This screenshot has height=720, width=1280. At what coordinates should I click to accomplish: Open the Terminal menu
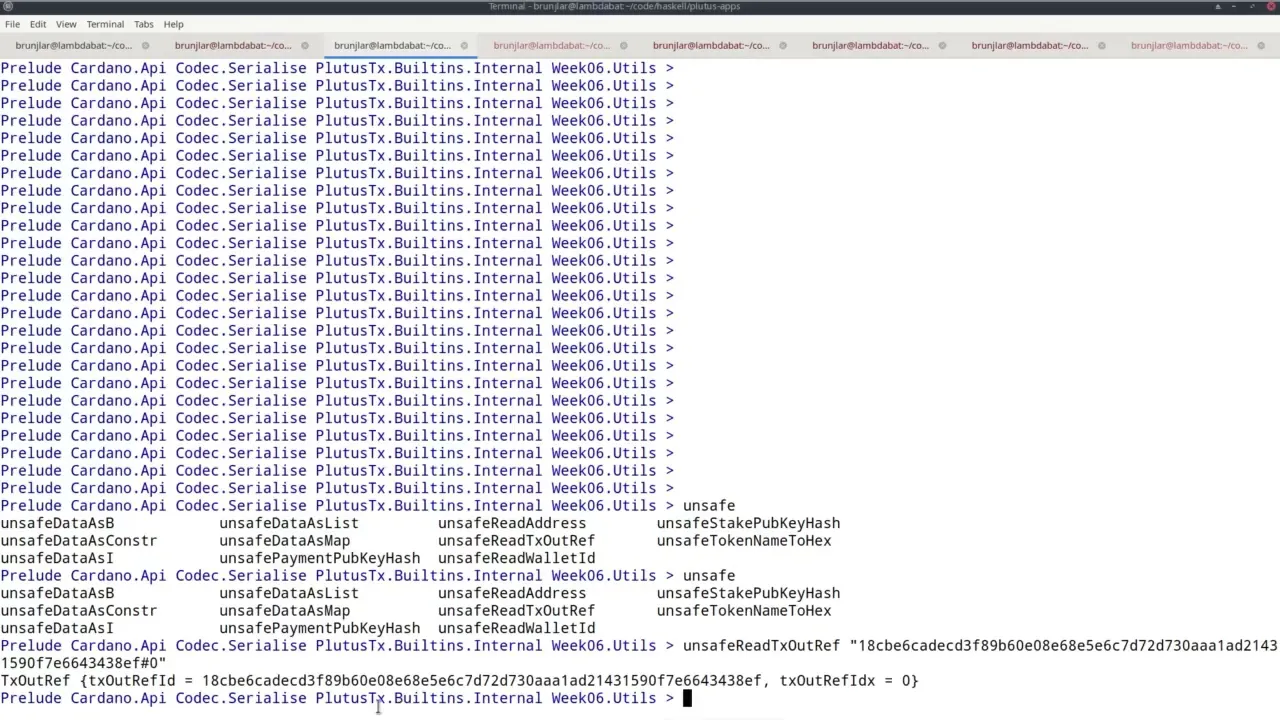[105, 24]
